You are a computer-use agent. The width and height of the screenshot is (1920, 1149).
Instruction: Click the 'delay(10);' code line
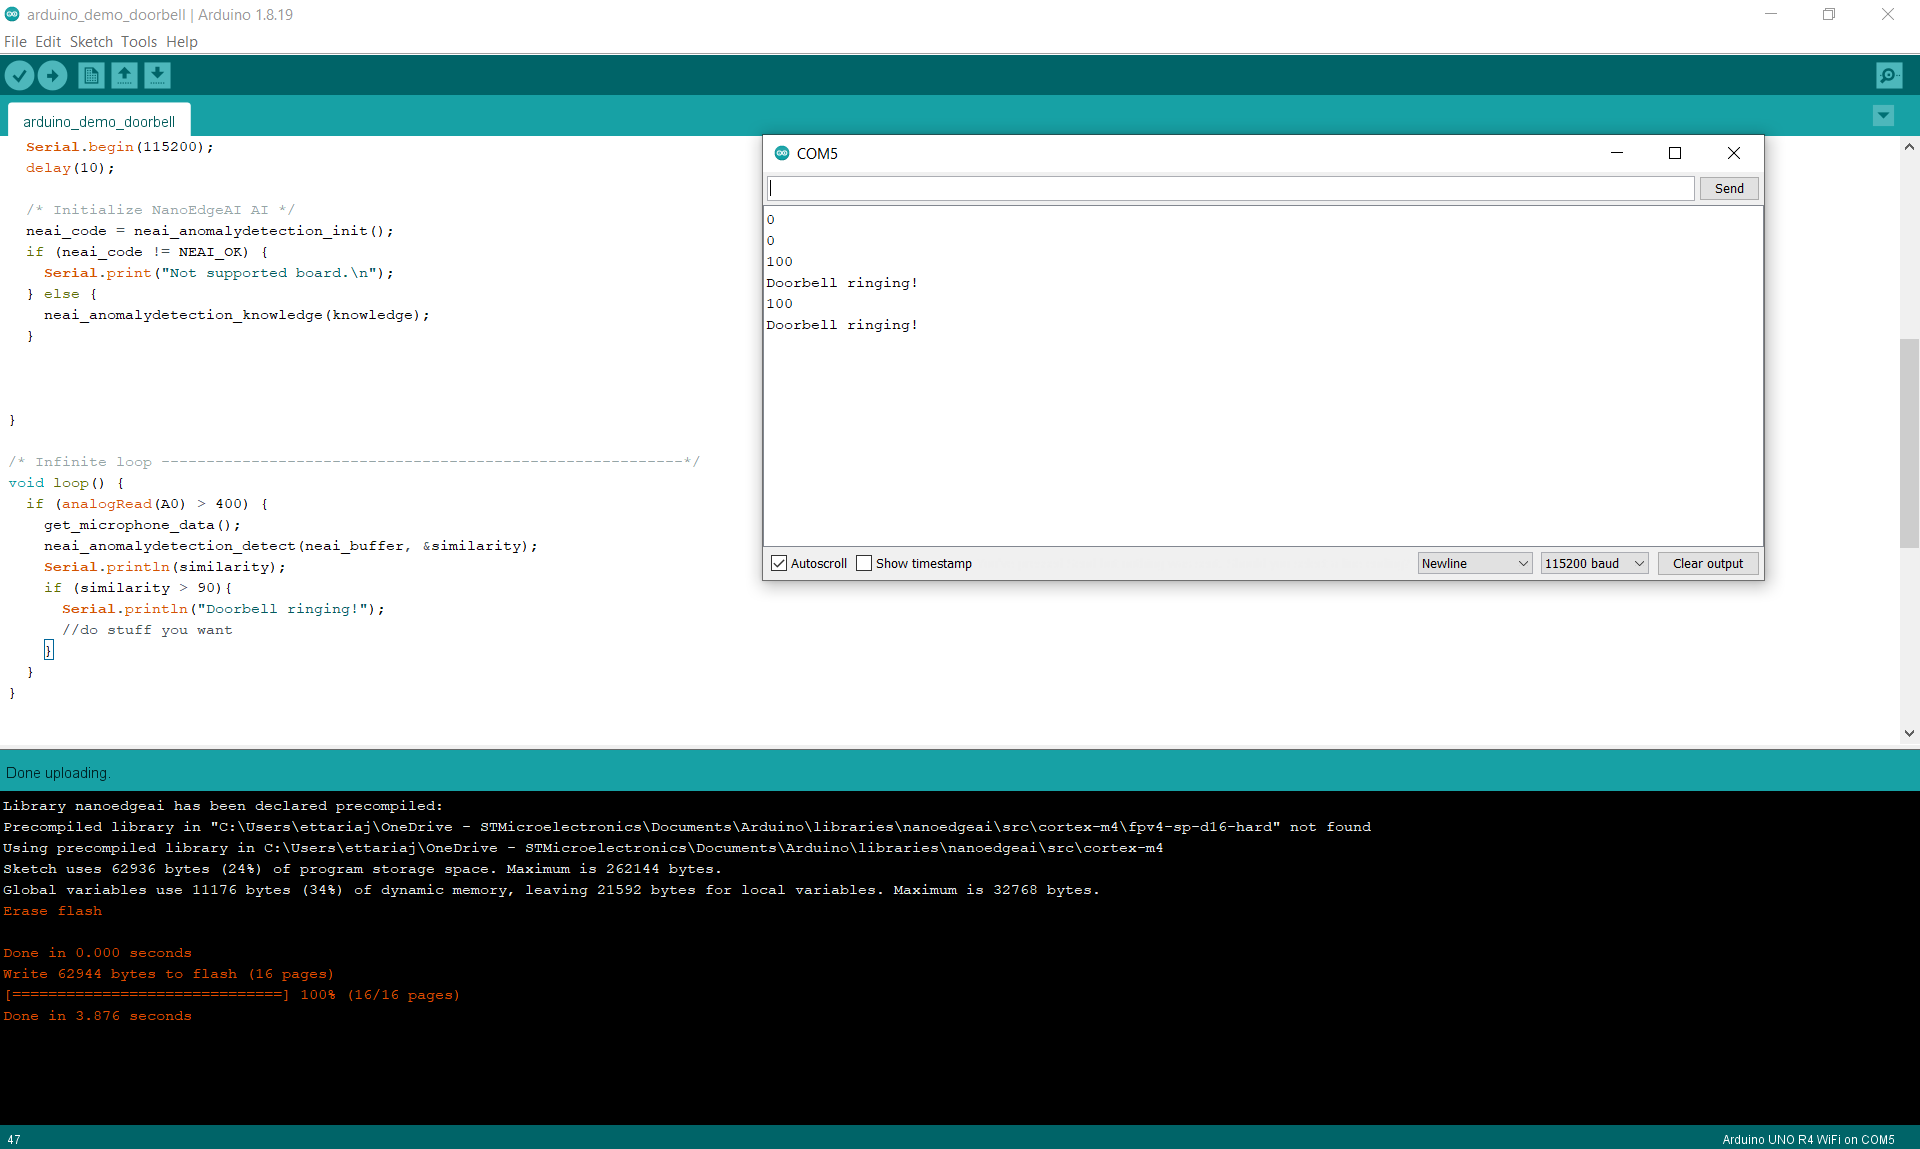tap(70, 168)
